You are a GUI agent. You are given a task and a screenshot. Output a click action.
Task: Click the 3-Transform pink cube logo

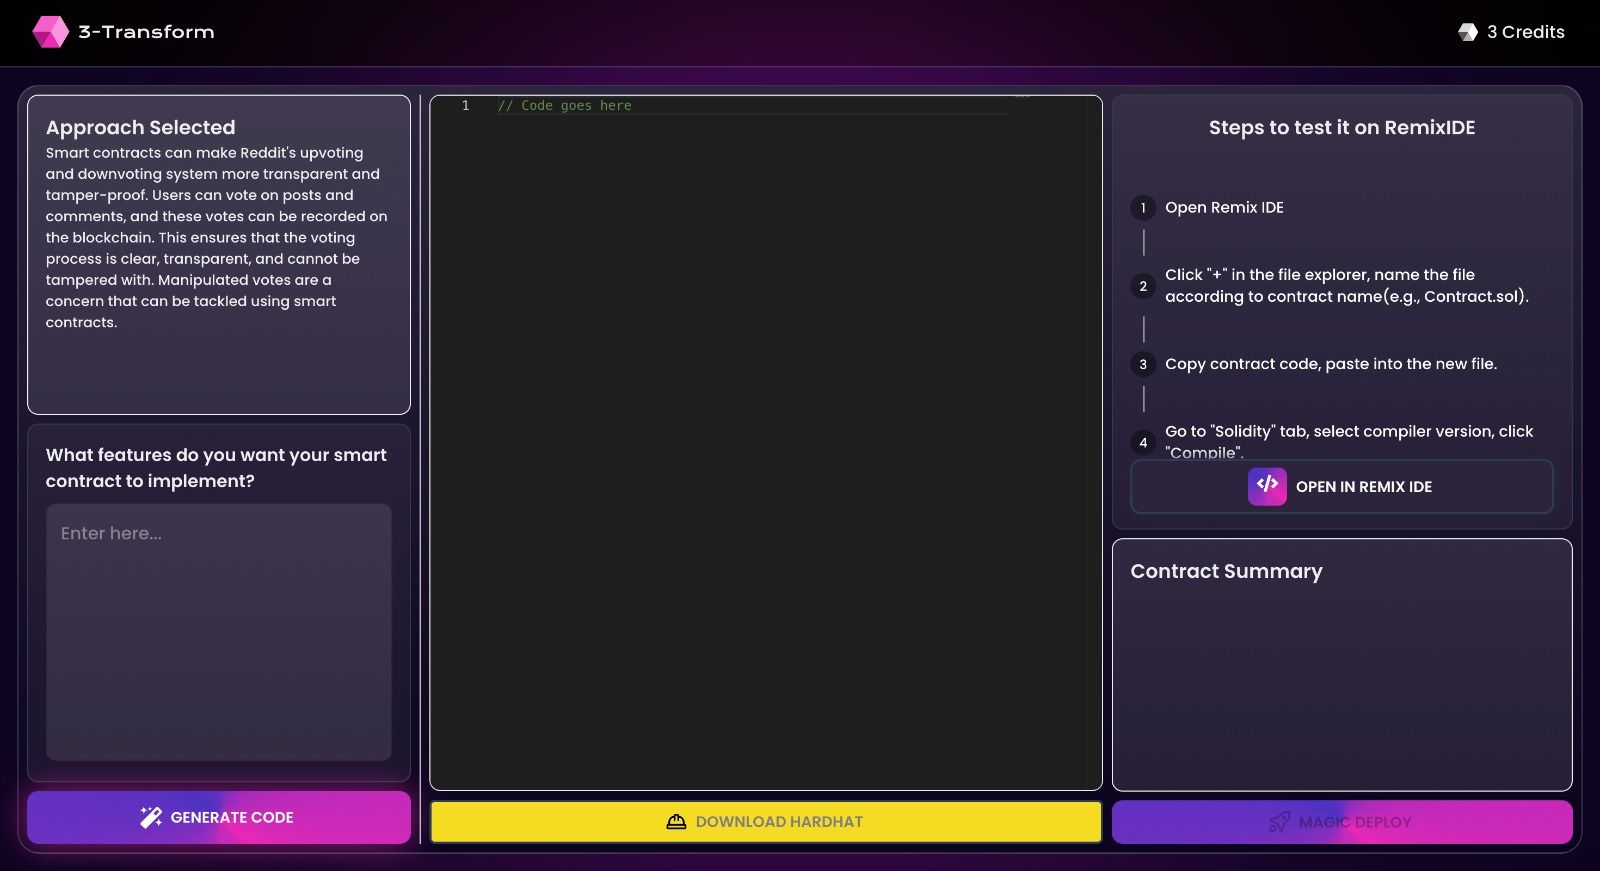coord(50,32)
